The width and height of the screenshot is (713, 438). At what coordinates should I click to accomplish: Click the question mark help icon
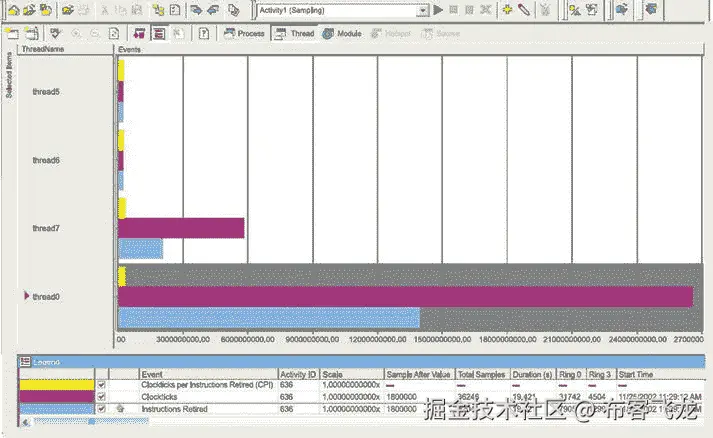[x=204, y=33]
